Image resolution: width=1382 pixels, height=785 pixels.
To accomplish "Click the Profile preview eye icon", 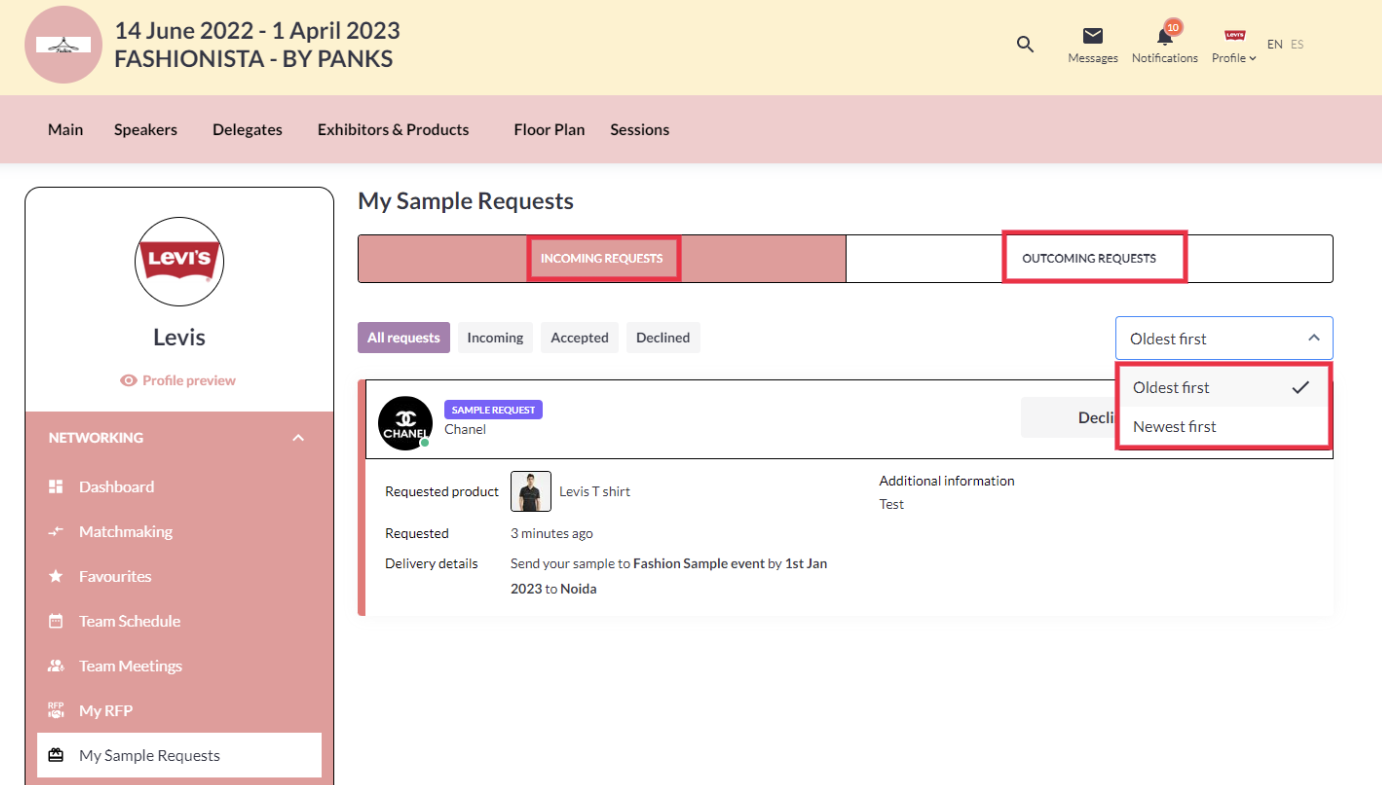I will [x=128, y=381].
